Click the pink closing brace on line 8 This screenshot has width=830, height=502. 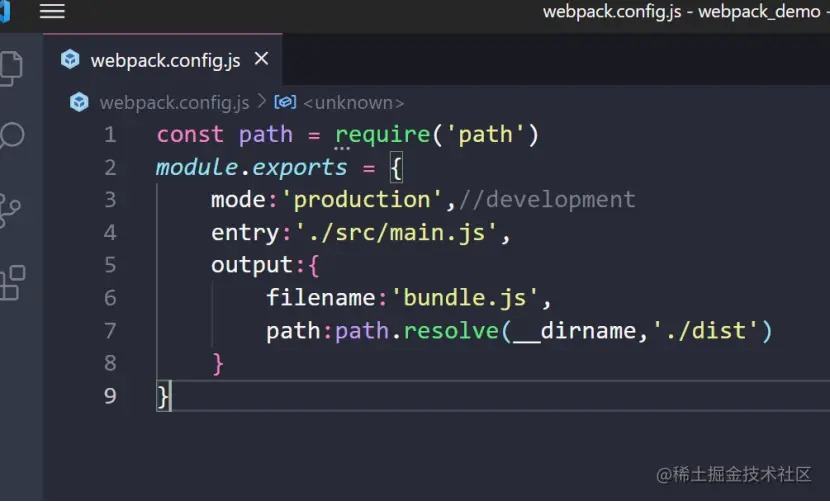click(x=218, y=364)
